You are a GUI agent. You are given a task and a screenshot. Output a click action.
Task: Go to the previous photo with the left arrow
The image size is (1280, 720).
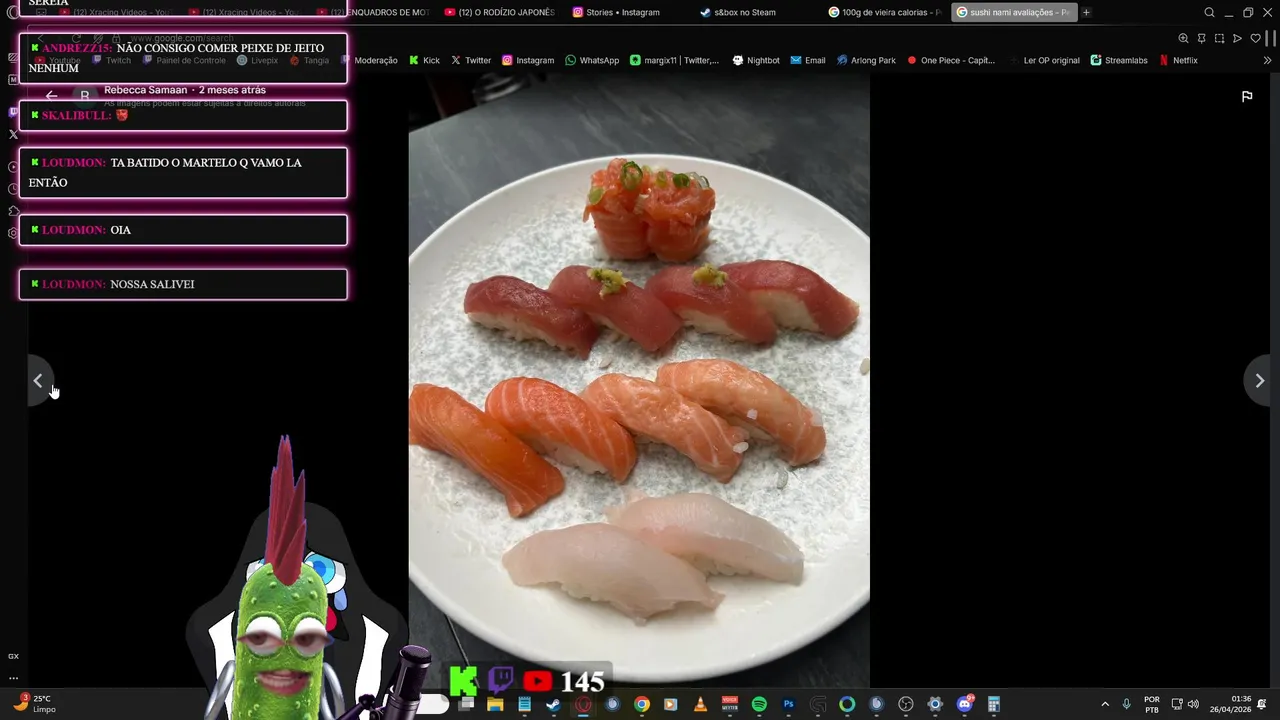pyautogui.click(x=38, y=381)
